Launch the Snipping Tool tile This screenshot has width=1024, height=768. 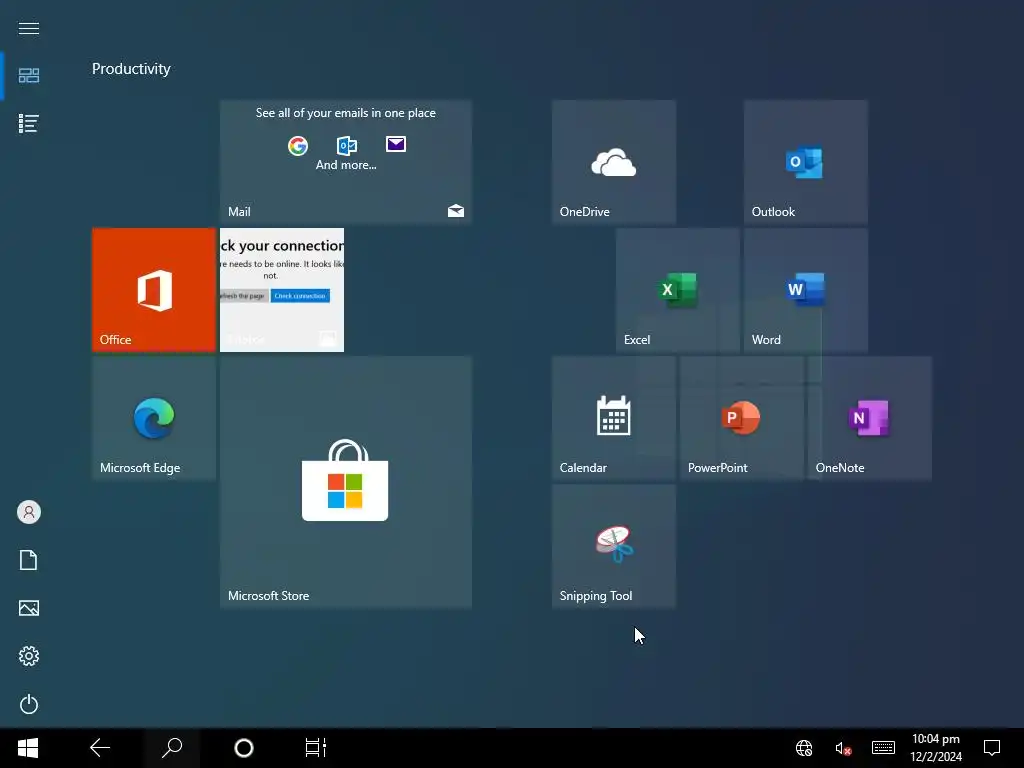(613, 545)
